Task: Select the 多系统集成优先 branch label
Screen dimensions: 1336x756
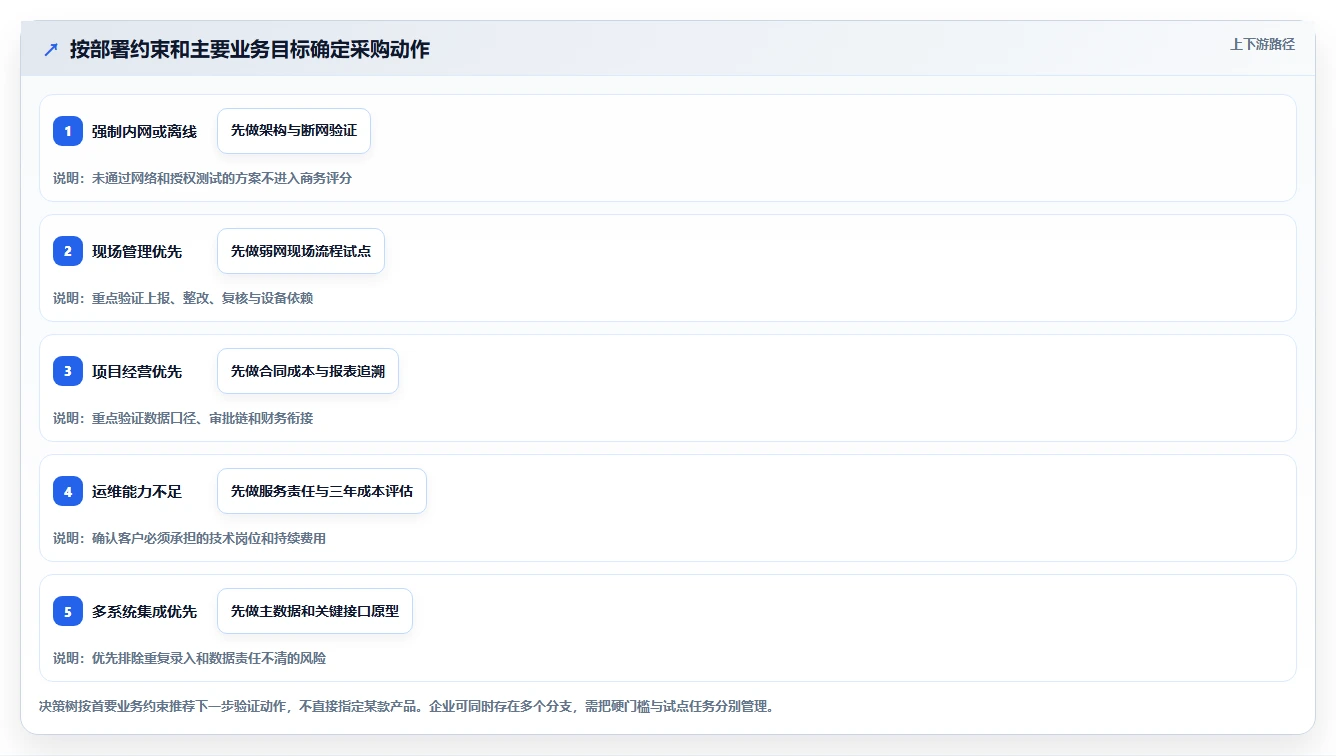Action: [x=144, y=611]
